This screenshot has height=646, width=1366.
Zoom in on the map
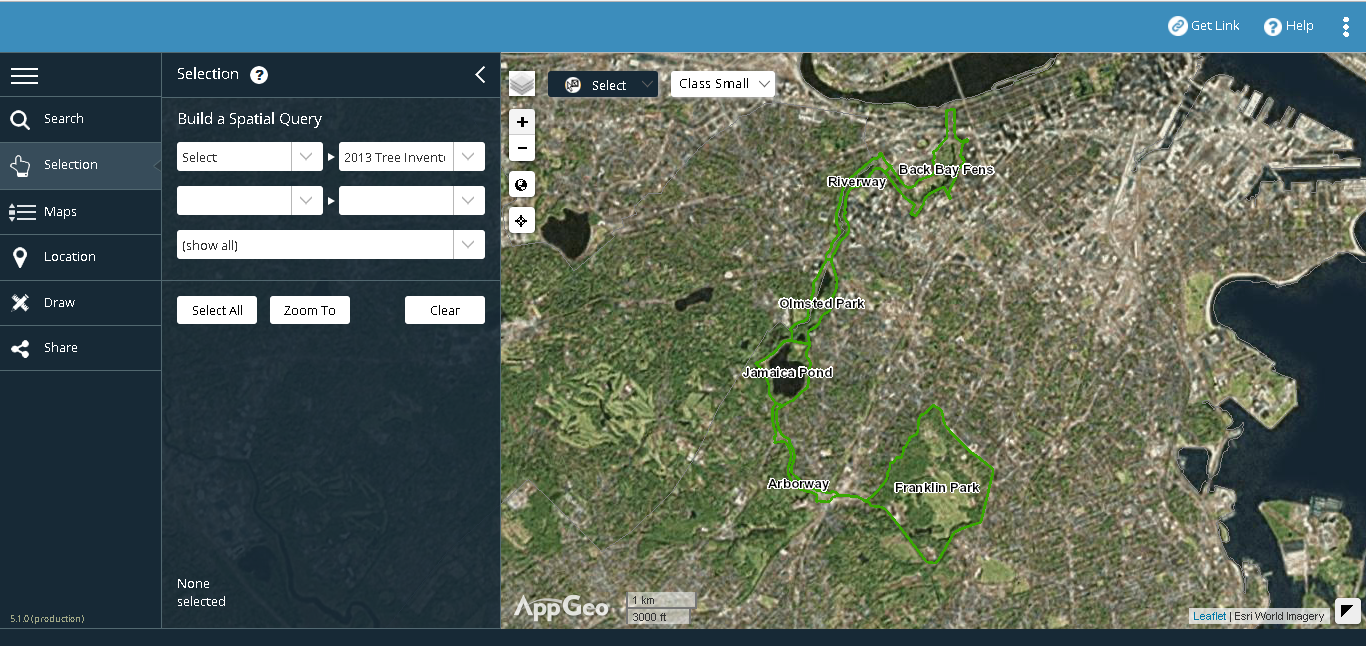click(522, 122)
